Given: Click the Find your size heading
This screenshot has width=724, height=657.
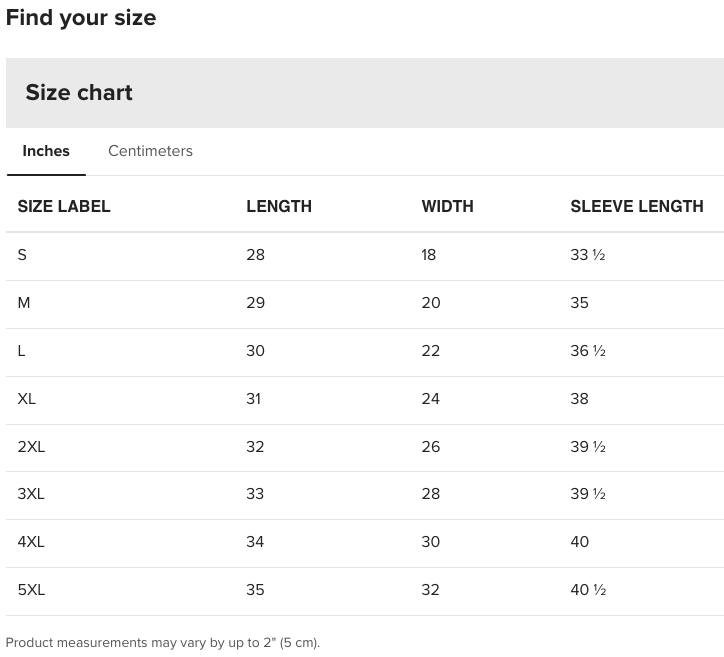Looking at the screenshot, I should [81, 18].
